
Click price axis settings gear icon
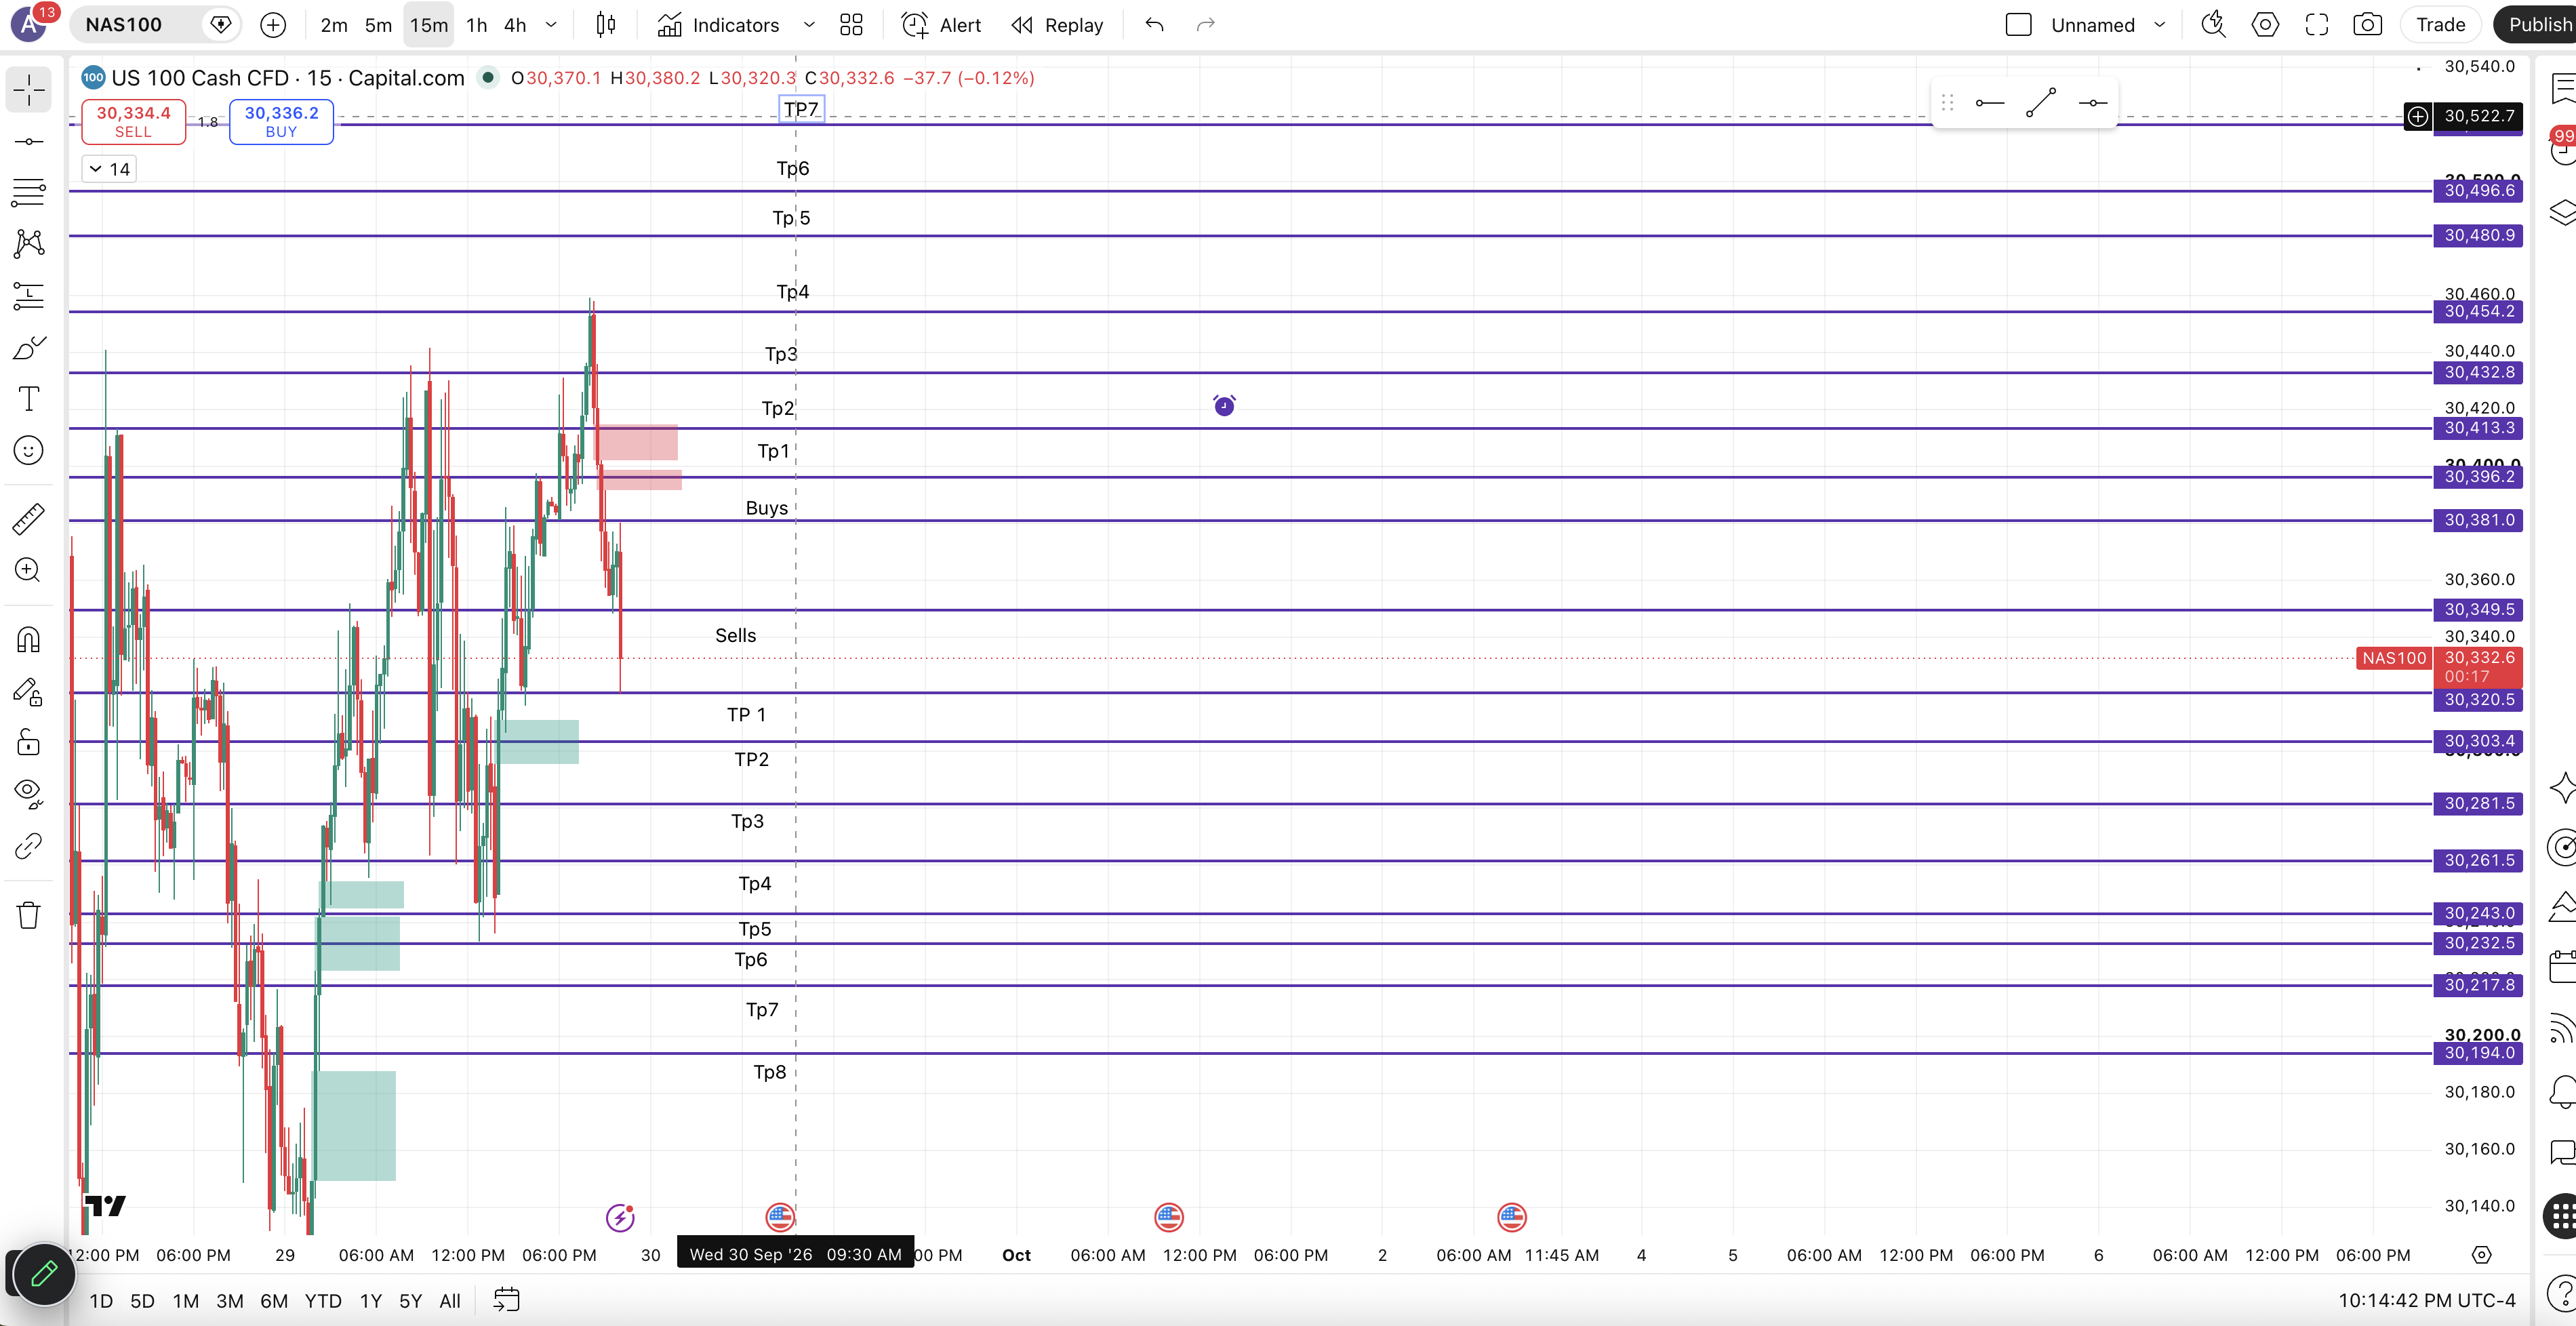click(x=2482, y=1255)
